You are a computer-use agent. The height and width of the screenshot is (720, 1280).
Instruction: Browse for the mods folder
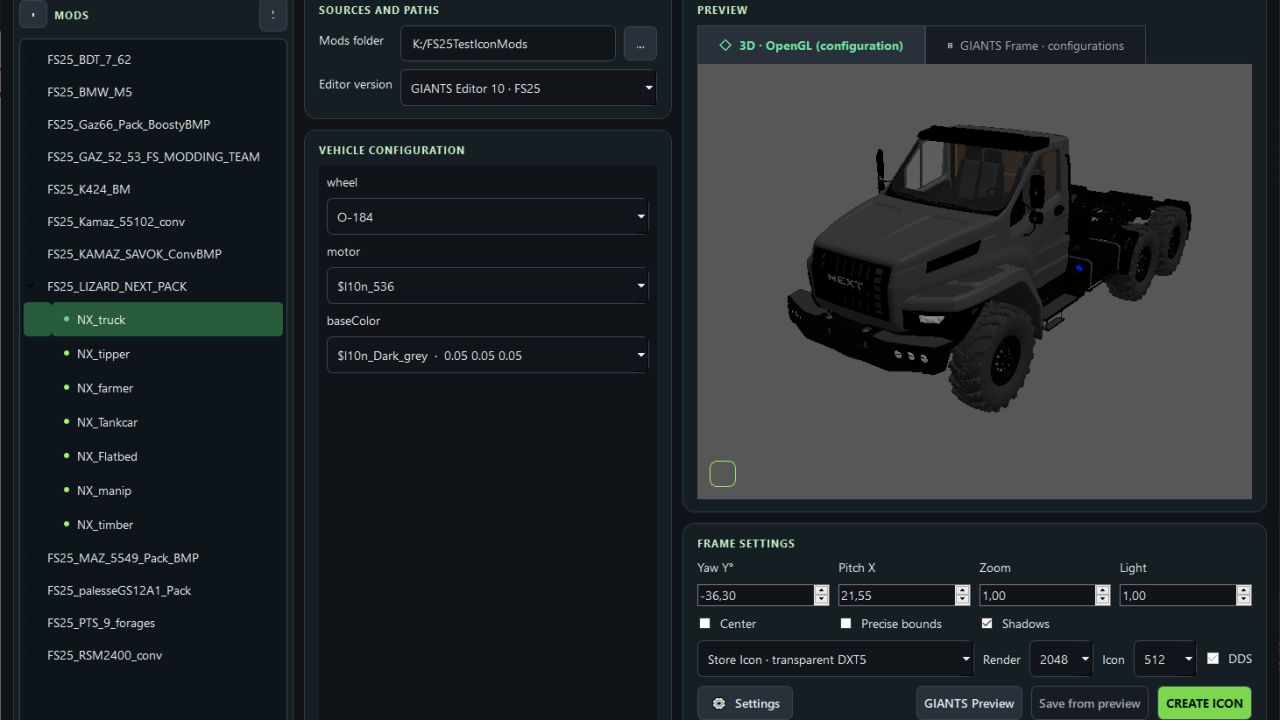click(640, 44)
